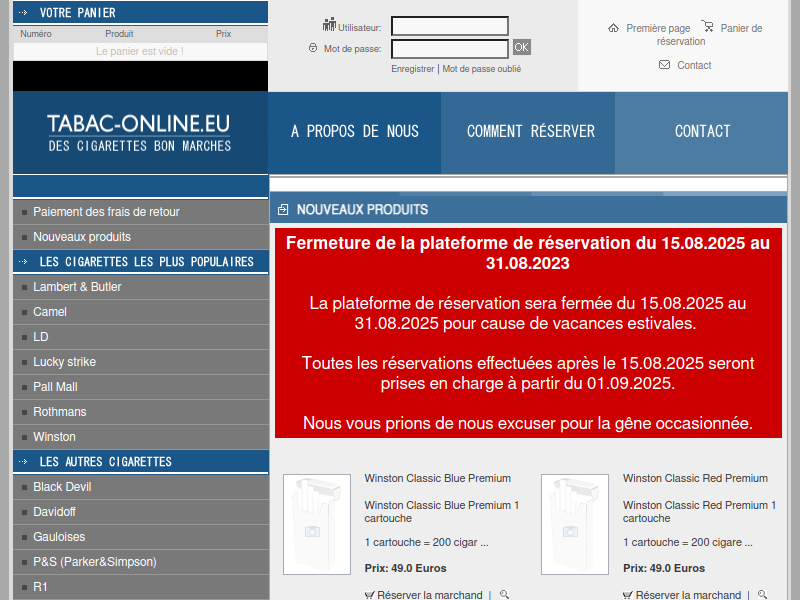Viewport: 800px width, 600px height.
Task: Focus the Utilisateur input field
Action: 449,26
